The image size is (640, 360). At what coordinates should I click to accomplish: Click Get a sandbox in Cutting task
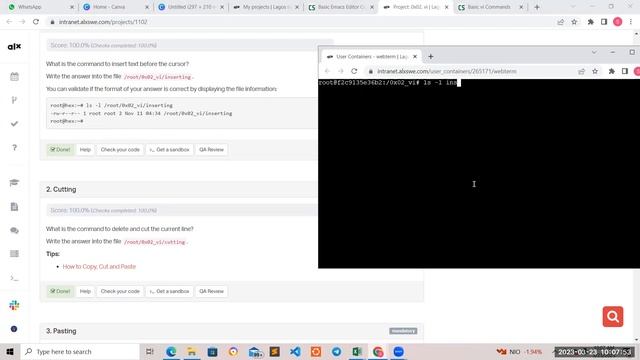coord(169,291)
